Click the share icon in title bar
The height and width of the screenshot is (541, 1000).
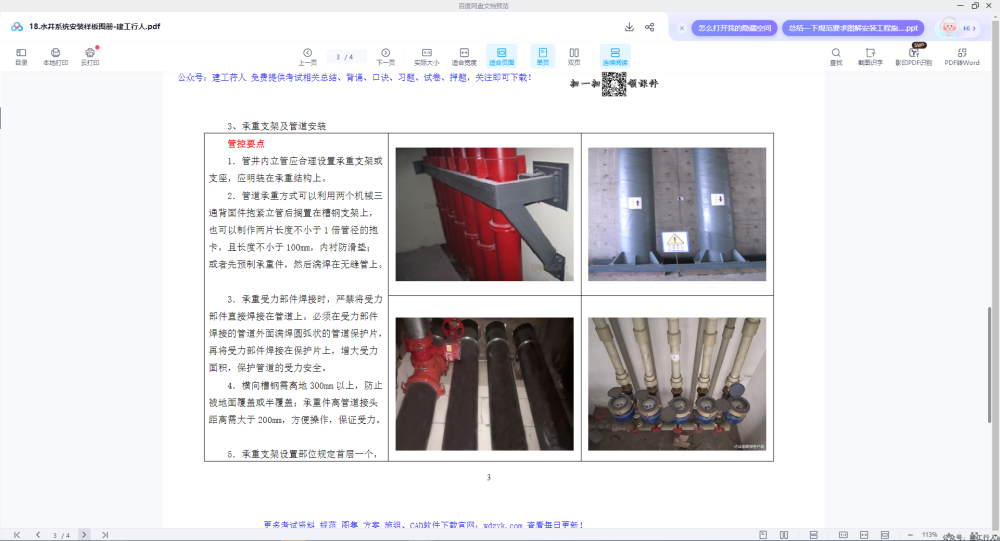tap(649, 27)
